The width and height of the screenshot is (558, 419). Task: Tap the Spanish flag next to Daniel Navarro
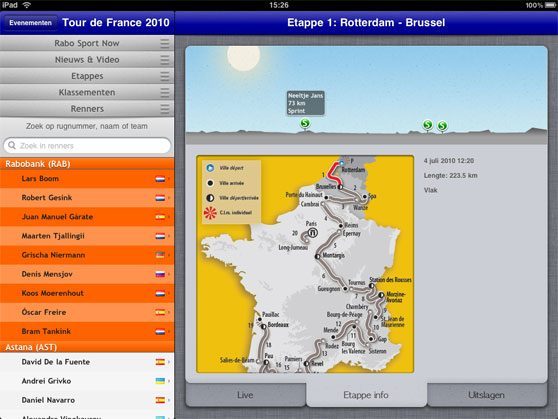[x=160, y=400]
